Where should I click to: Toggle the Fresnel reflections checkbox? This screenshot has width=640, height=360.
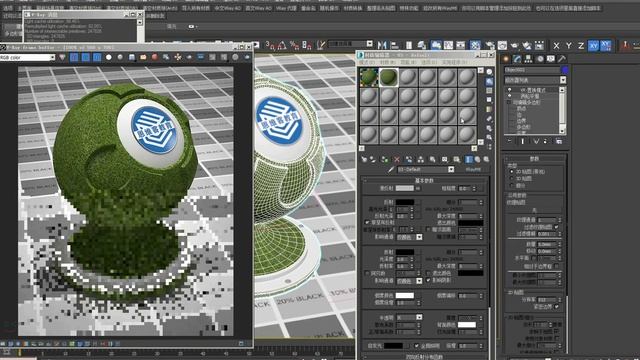[367, 222]
